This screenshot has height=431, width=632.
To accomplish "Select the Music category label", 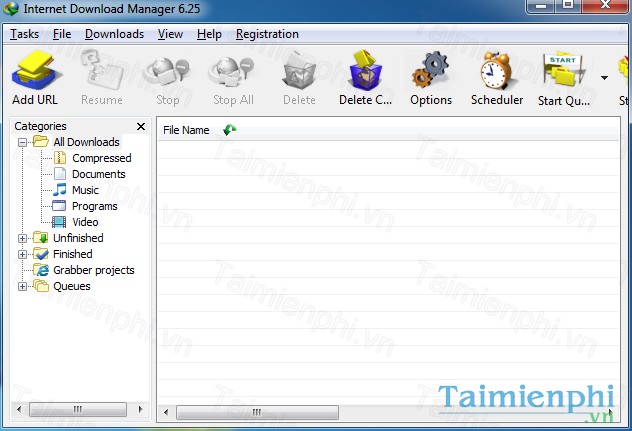I will pyautogui.click(x=85, y=190).
